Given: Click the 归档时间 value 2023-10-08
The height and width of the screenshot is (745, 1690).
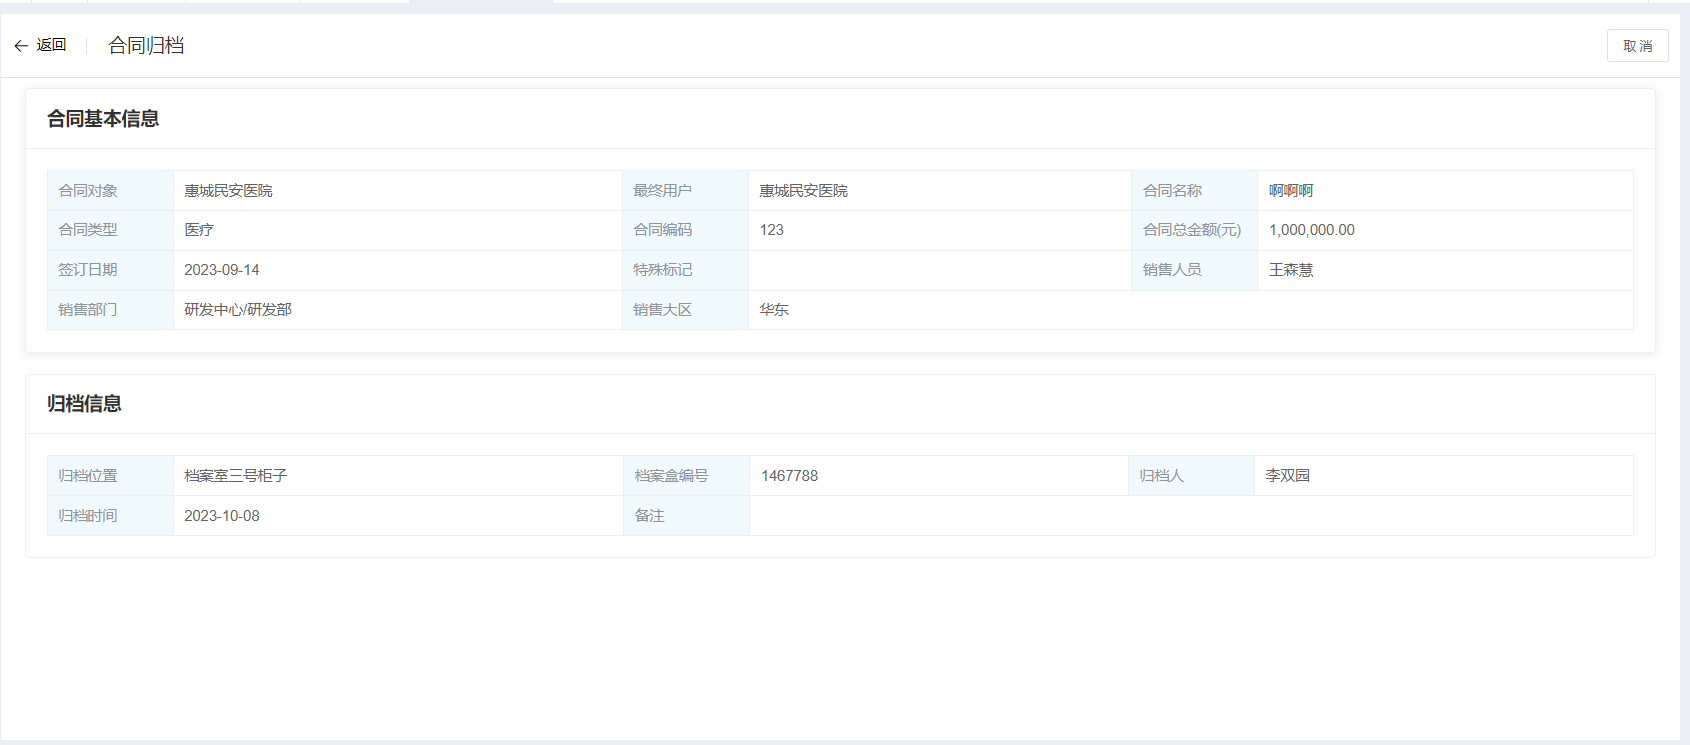Looking at the screenshot, I should [x=222, y=516].
